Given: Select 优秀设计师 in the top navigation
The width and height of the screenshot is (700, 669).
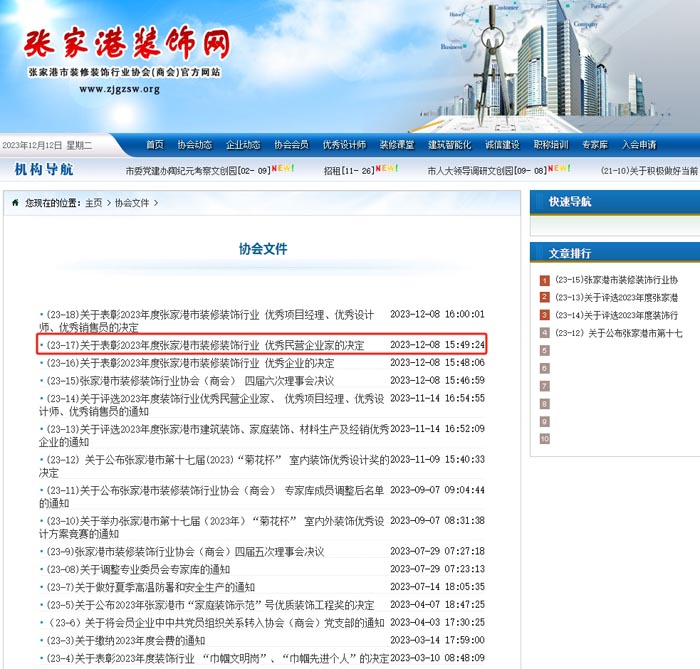Looking at the screenshot, I should click(x=344, y=145).
